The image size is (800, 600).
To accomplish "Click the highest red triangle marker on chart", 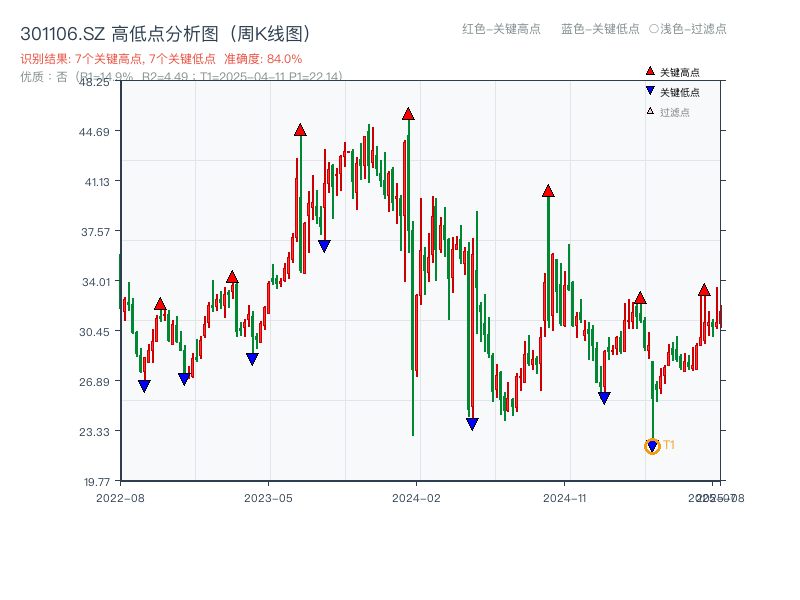I will (407, 114).
